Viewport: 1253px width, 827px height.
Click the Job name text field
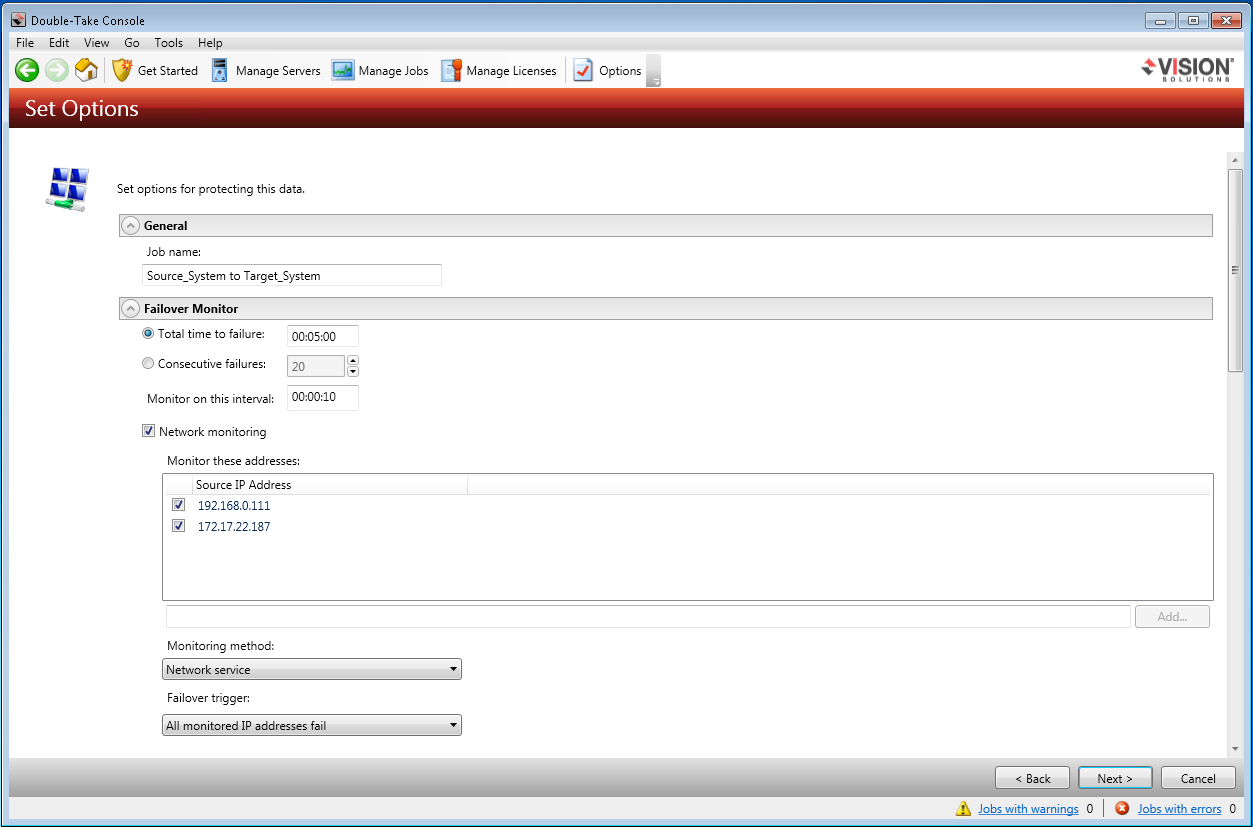292,276
